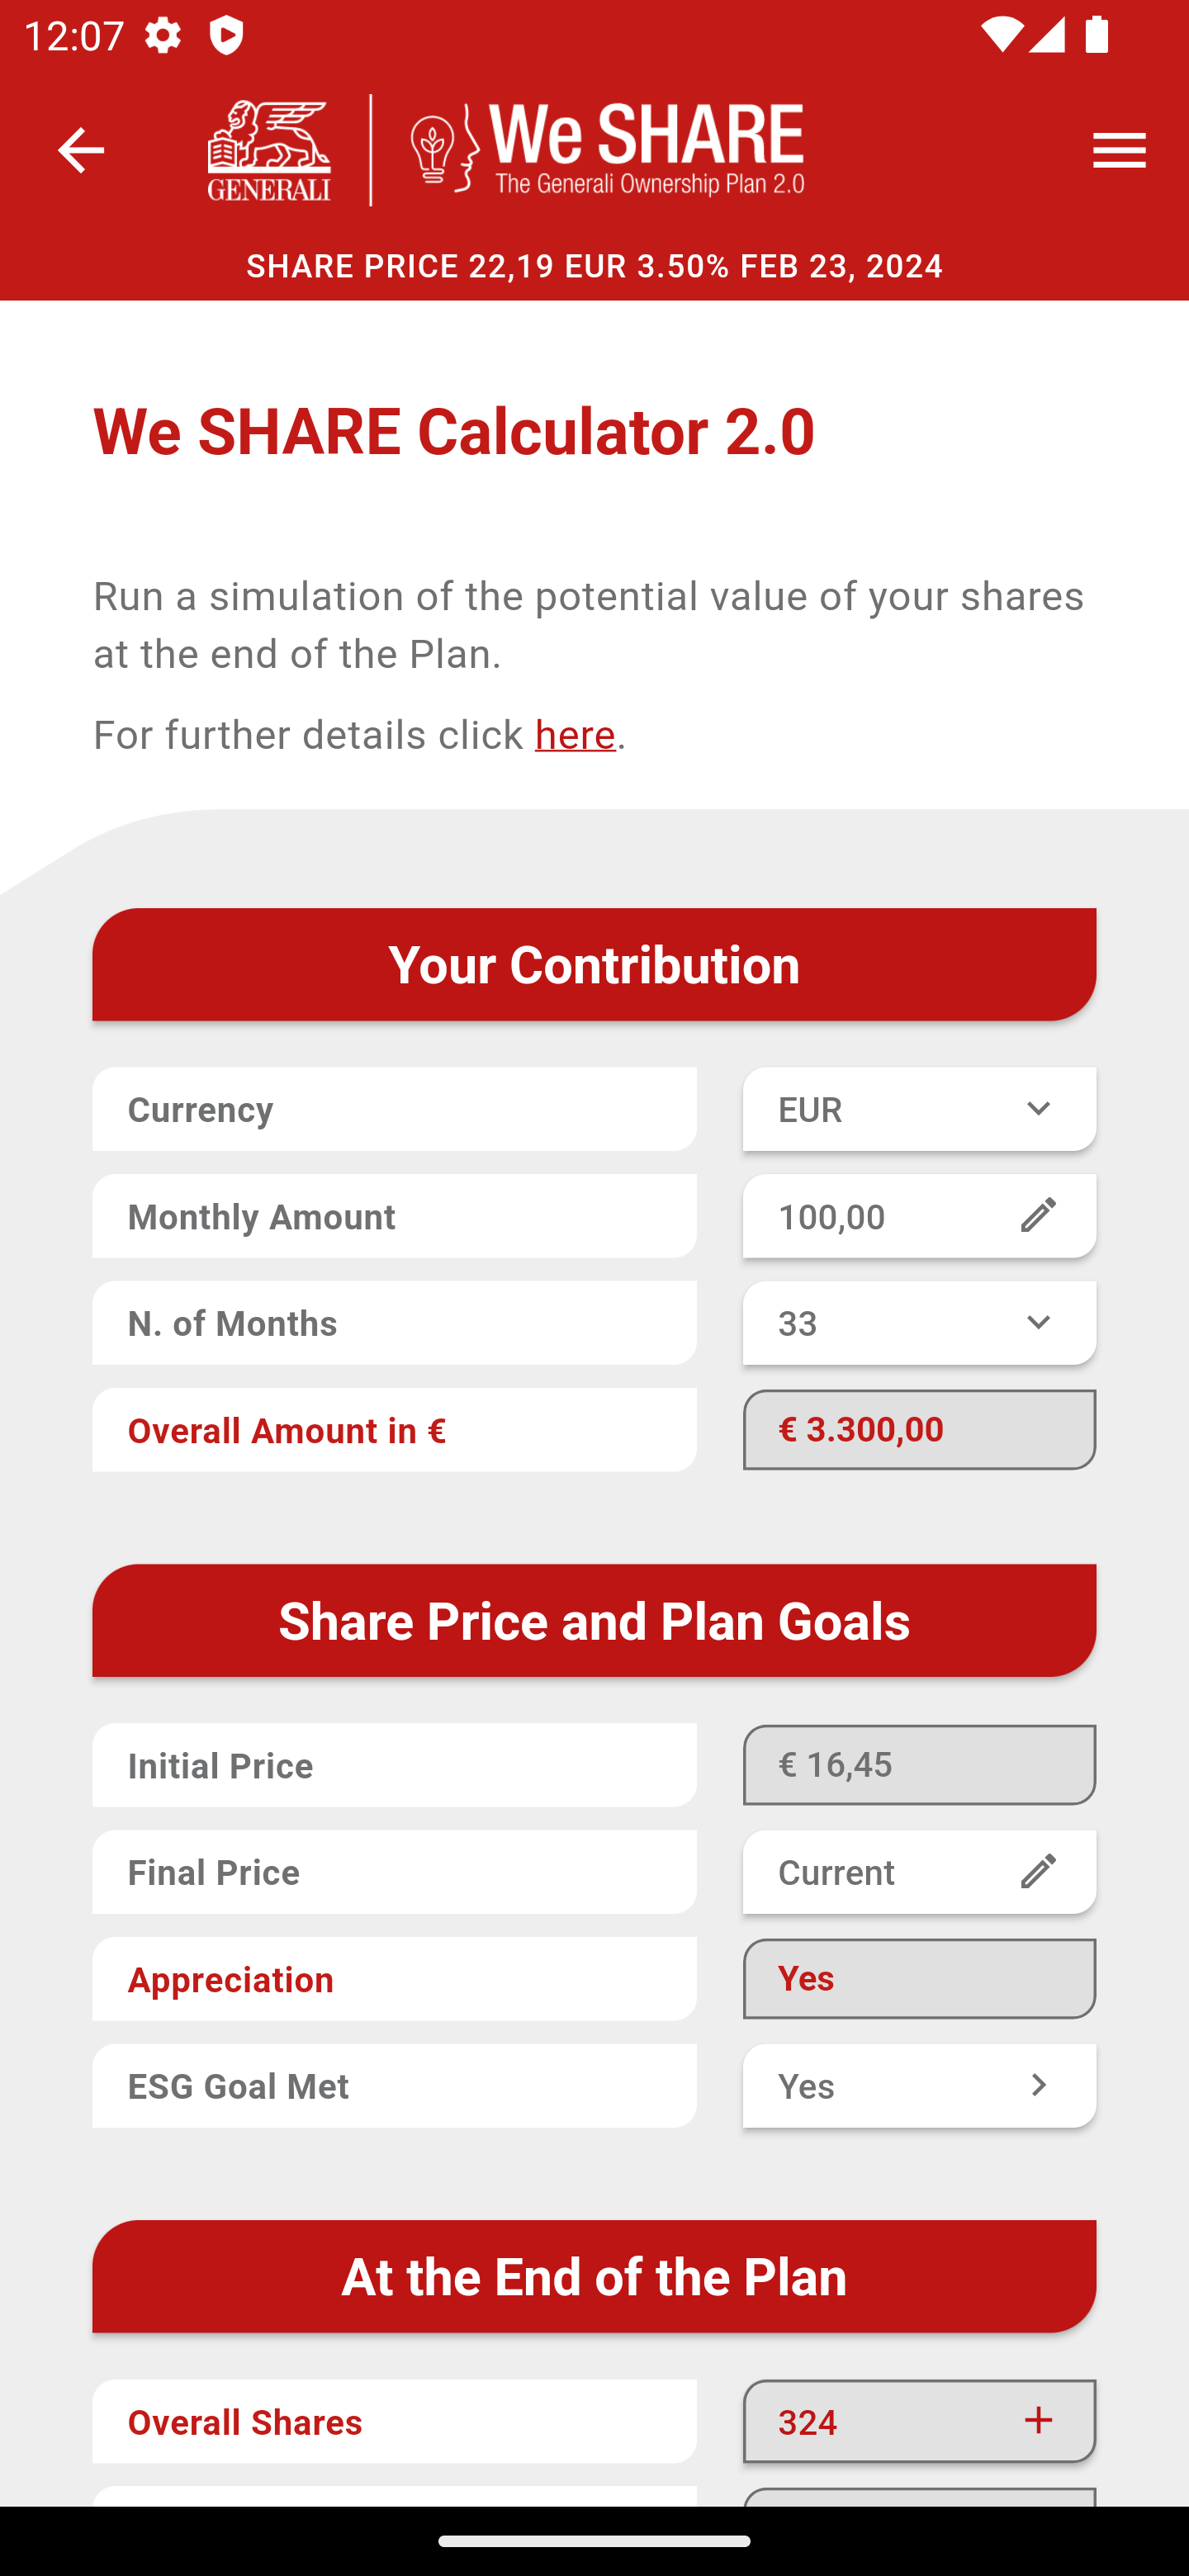Tap the share price ticker banner
The height and width of the screenshot is (2576, 1189).
[594, 267]
